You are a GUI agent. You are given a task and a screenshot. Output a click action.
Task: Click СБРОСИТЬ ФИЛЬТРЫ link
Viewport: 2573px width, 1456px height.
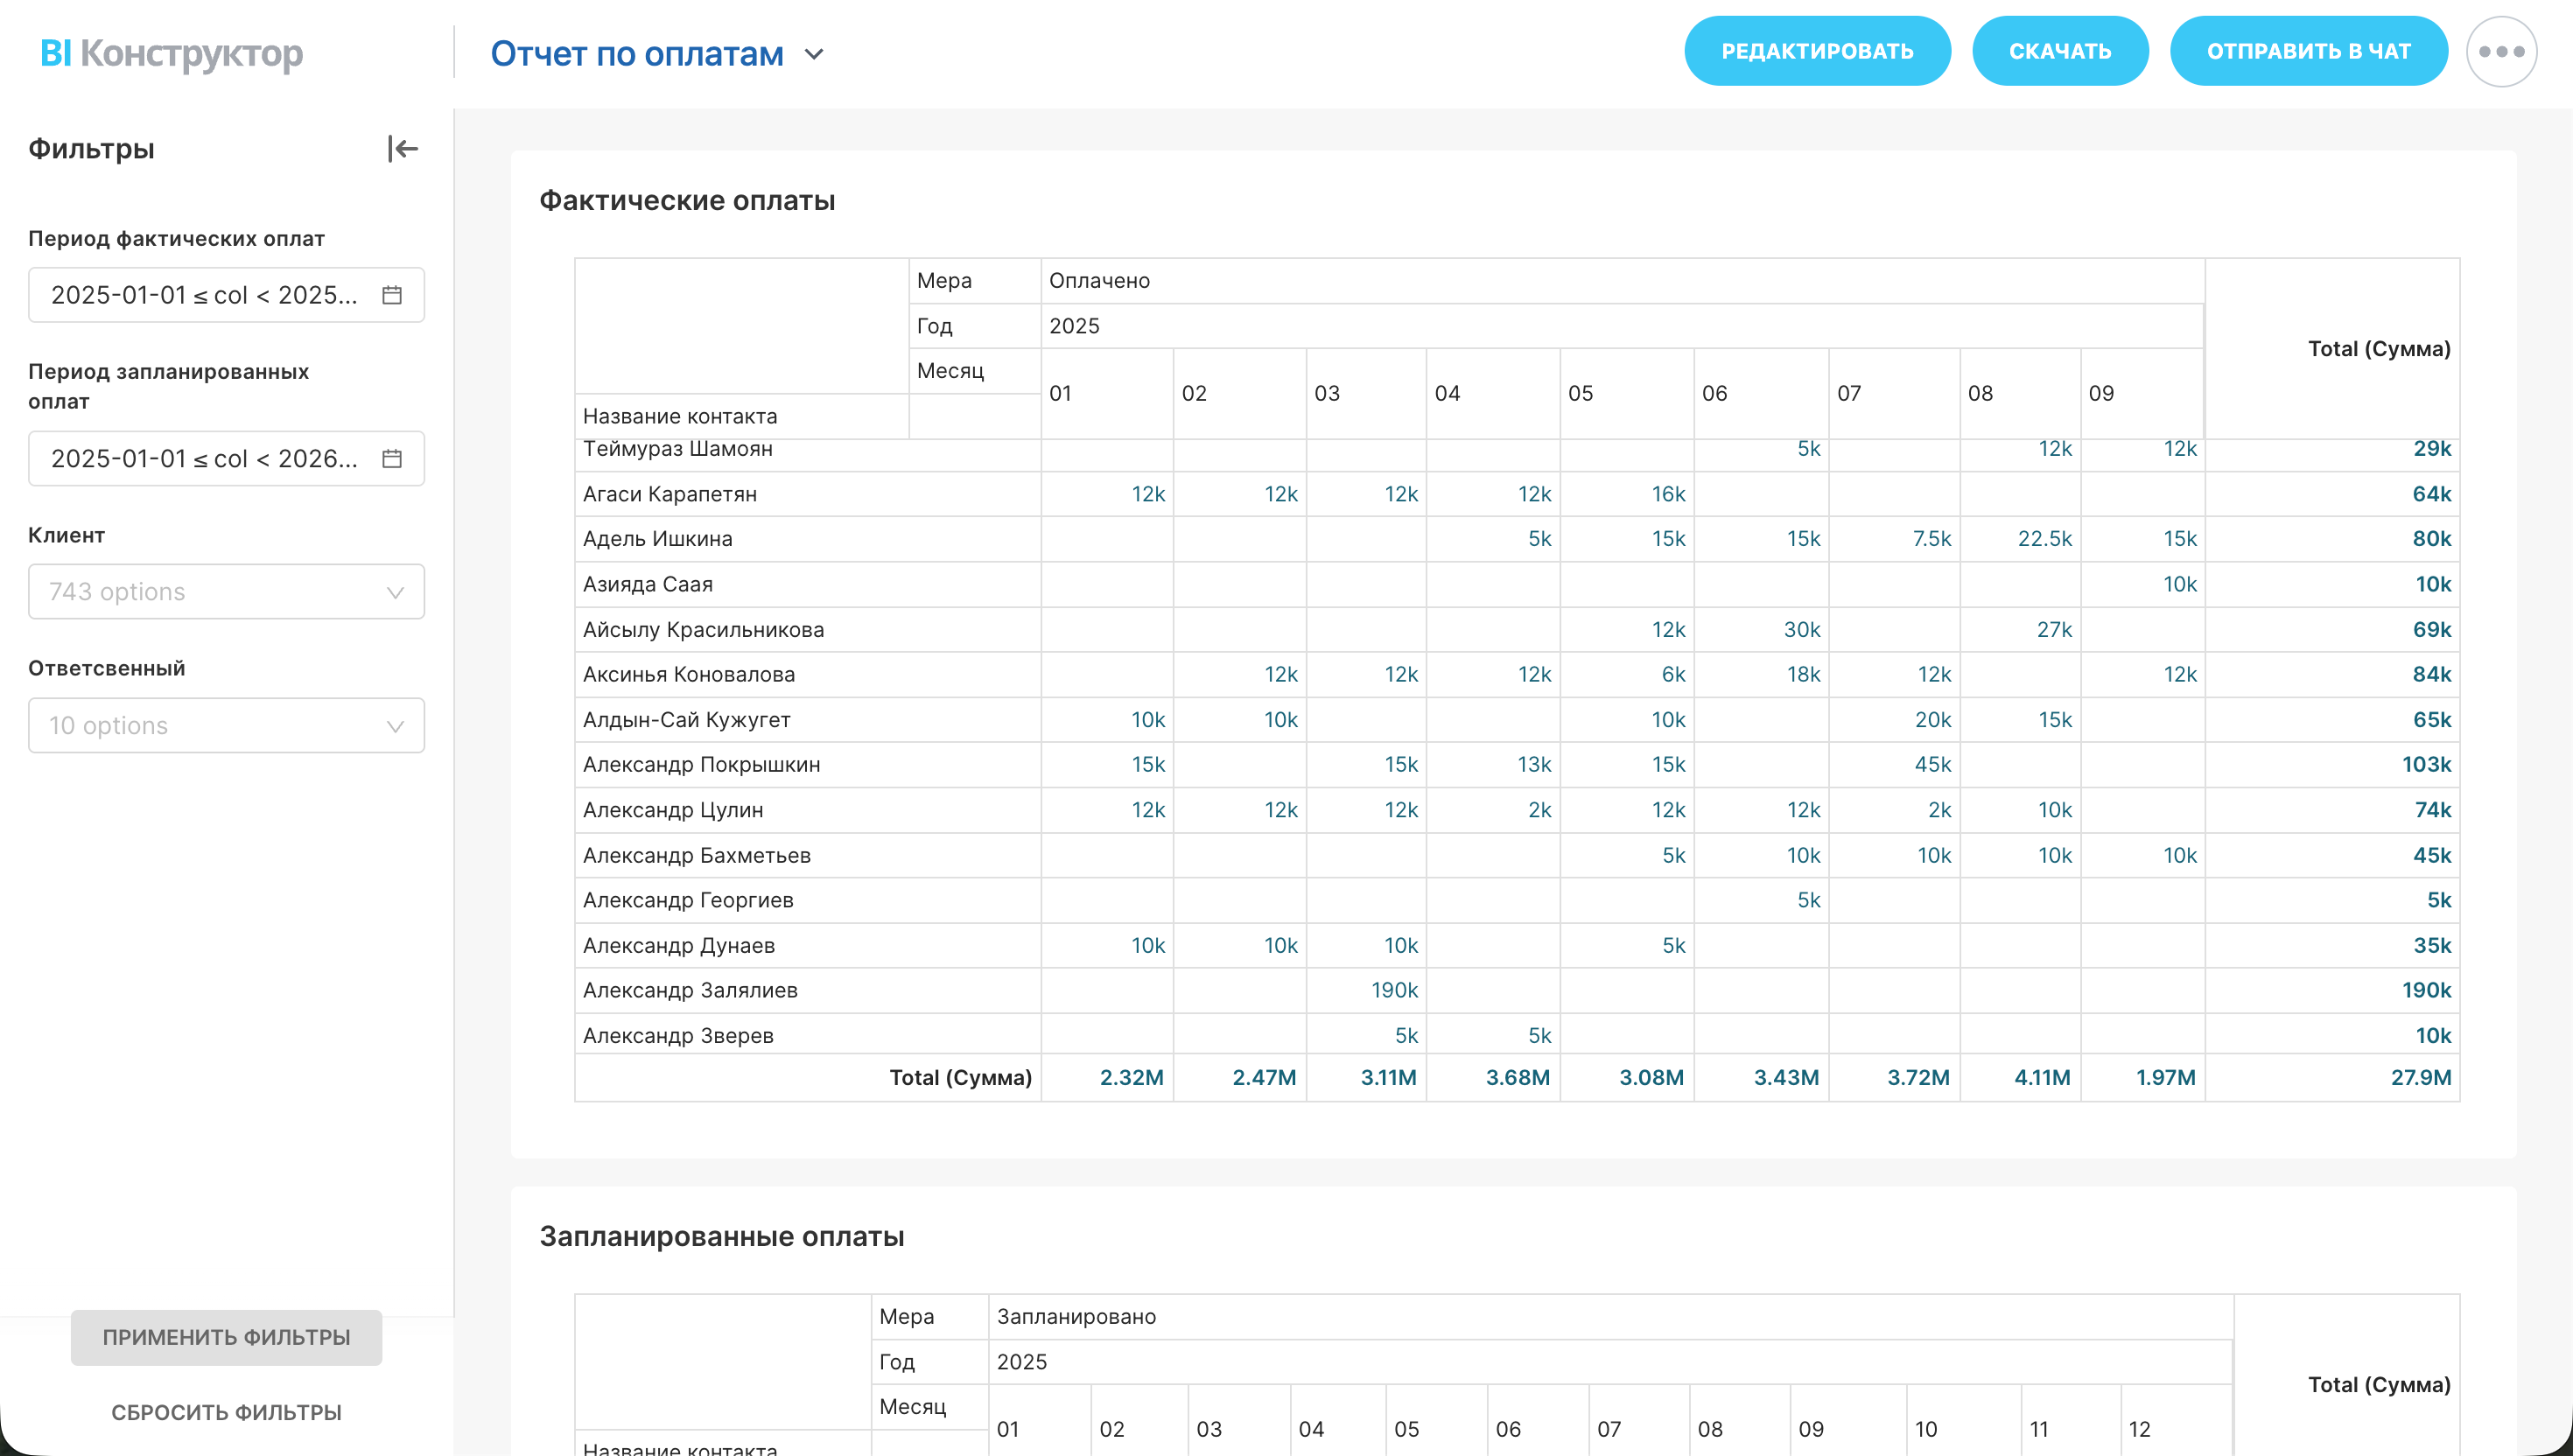click(226, 1412)
